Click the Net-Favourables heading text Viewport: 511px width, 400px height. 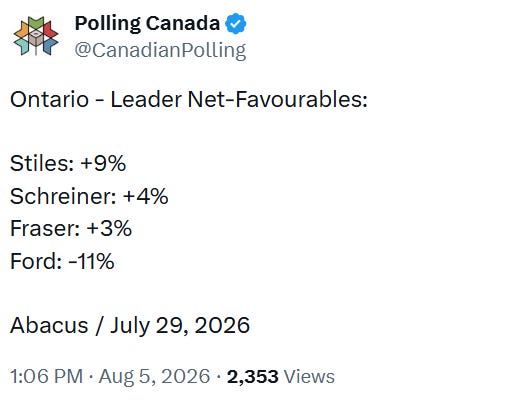[x=277, y=99]
